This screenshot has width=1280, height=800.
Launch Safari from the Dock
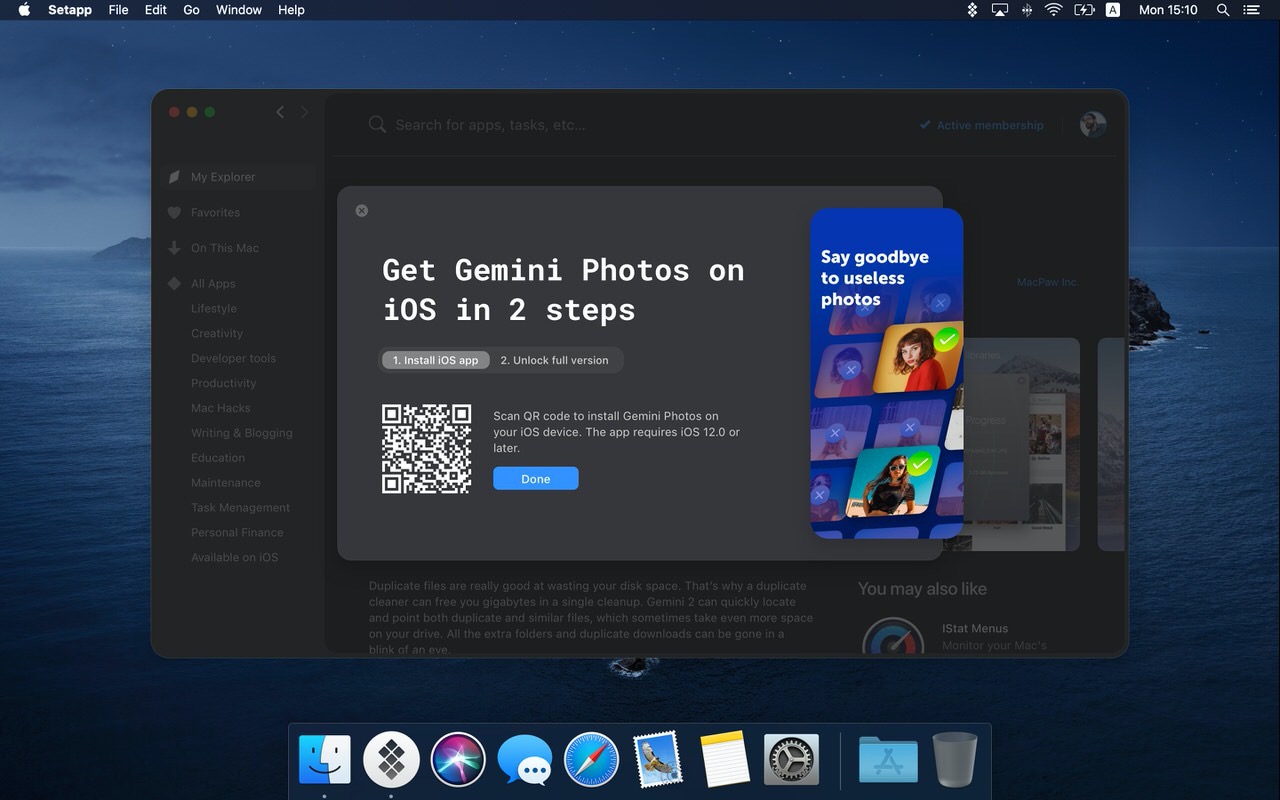tap(591, 760)
